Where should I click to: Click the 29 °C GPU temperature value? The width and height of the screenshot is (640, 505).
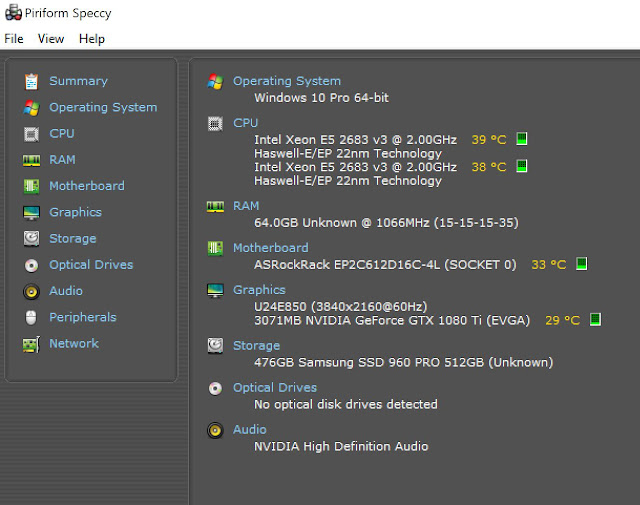[562, 320]
